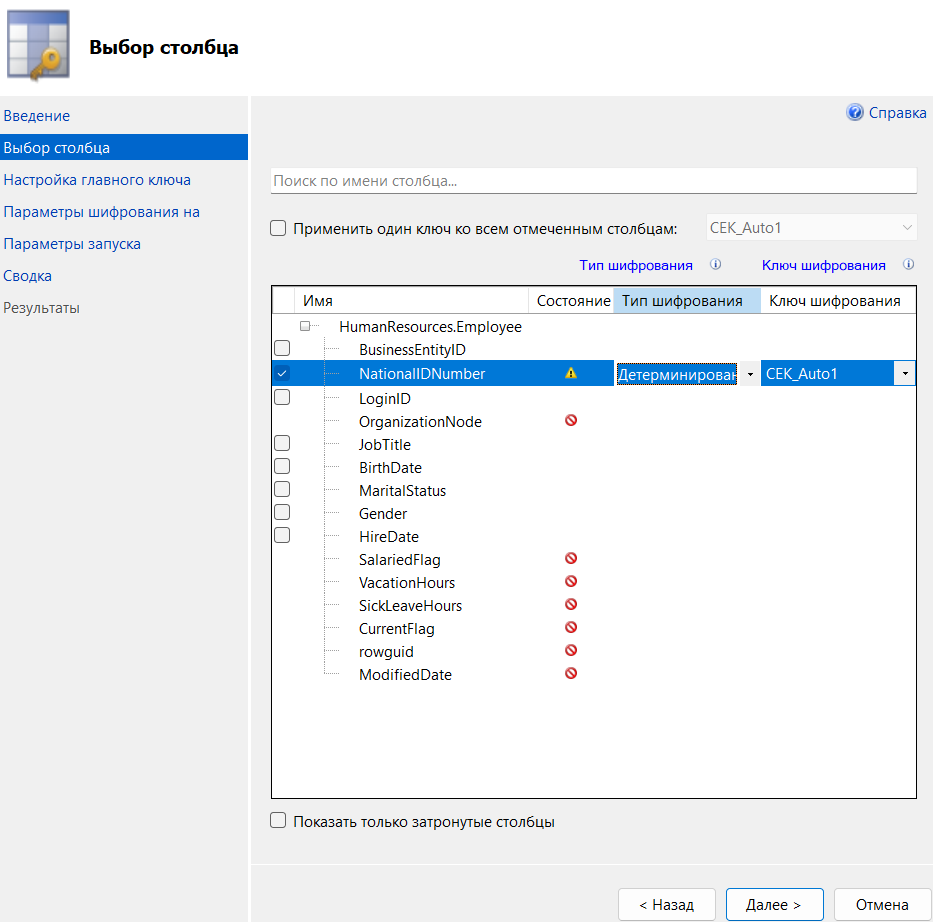
Task: Click the Отмена button
Action: pos(882,905)
